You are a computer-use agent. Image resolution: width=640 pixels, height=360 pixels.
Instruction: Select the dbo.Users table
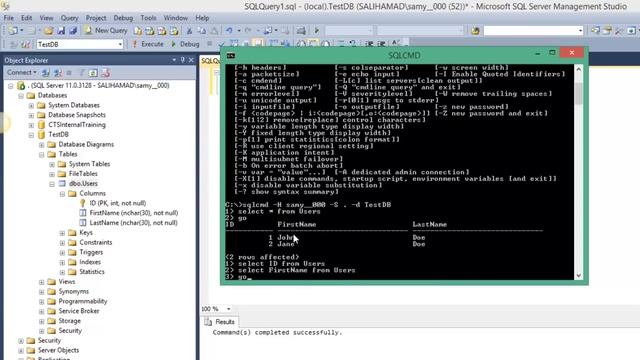coord(83,184)
